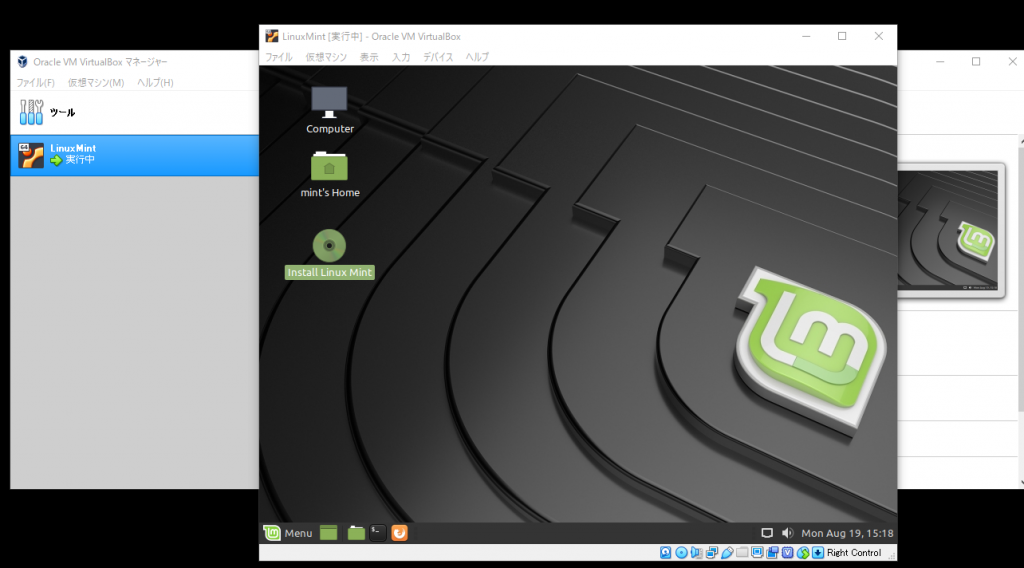Open the Linux Mint Menu button
The image size is (1024, 568).
[x=288, y=533]
